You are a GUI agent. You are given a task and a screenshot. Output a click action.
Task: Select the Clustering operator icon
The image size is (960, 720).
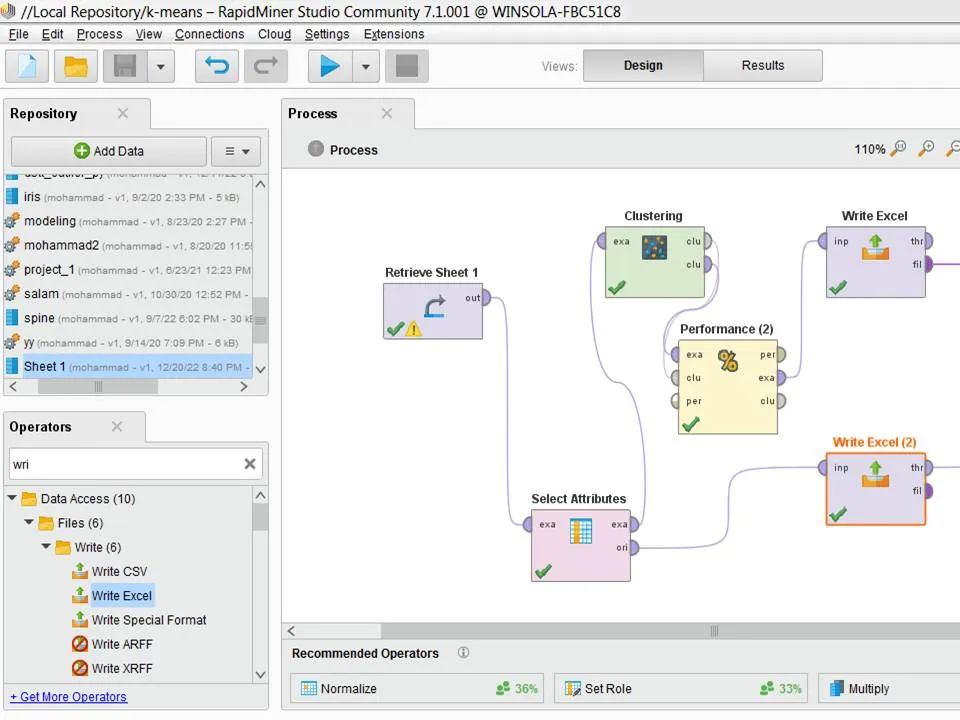click(654, 247)
